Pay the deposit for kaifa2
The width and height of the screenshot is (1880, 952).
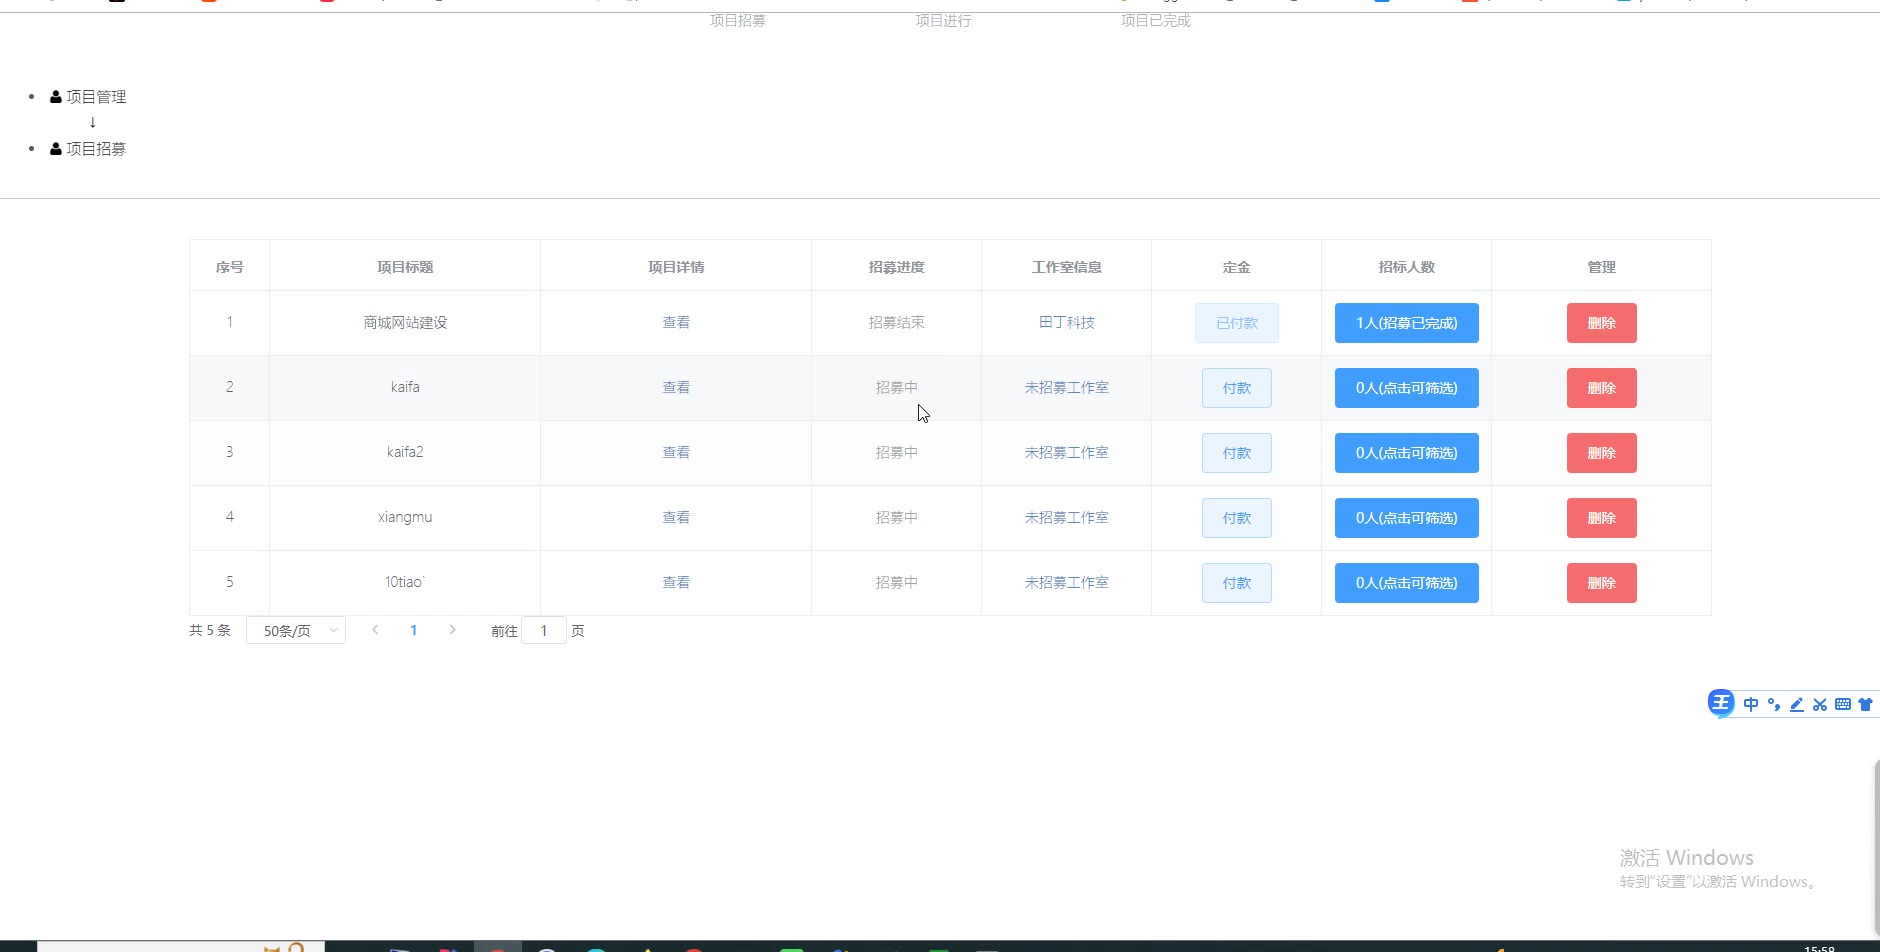(1237, 453)
